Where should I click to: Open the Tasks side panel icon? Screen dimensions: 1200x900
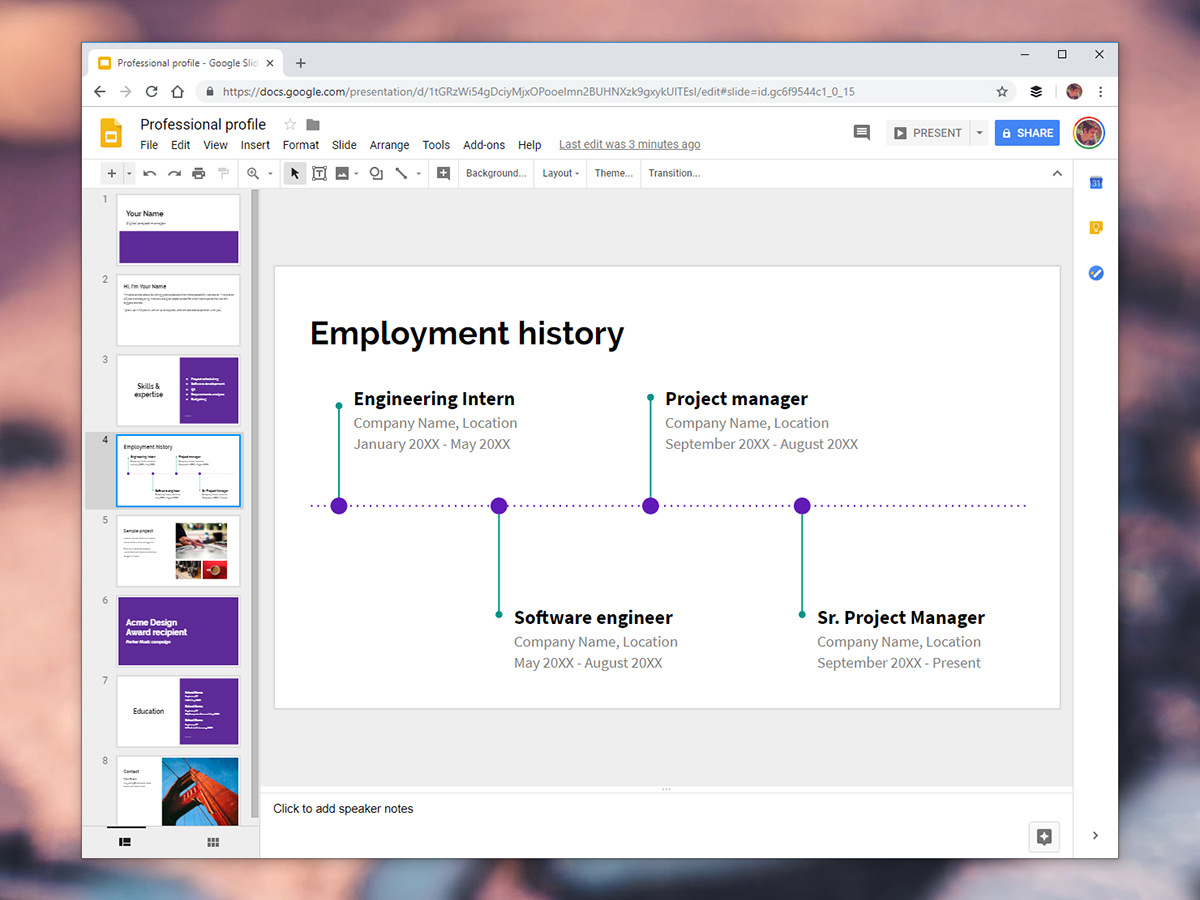click(x=1095, y=273)
